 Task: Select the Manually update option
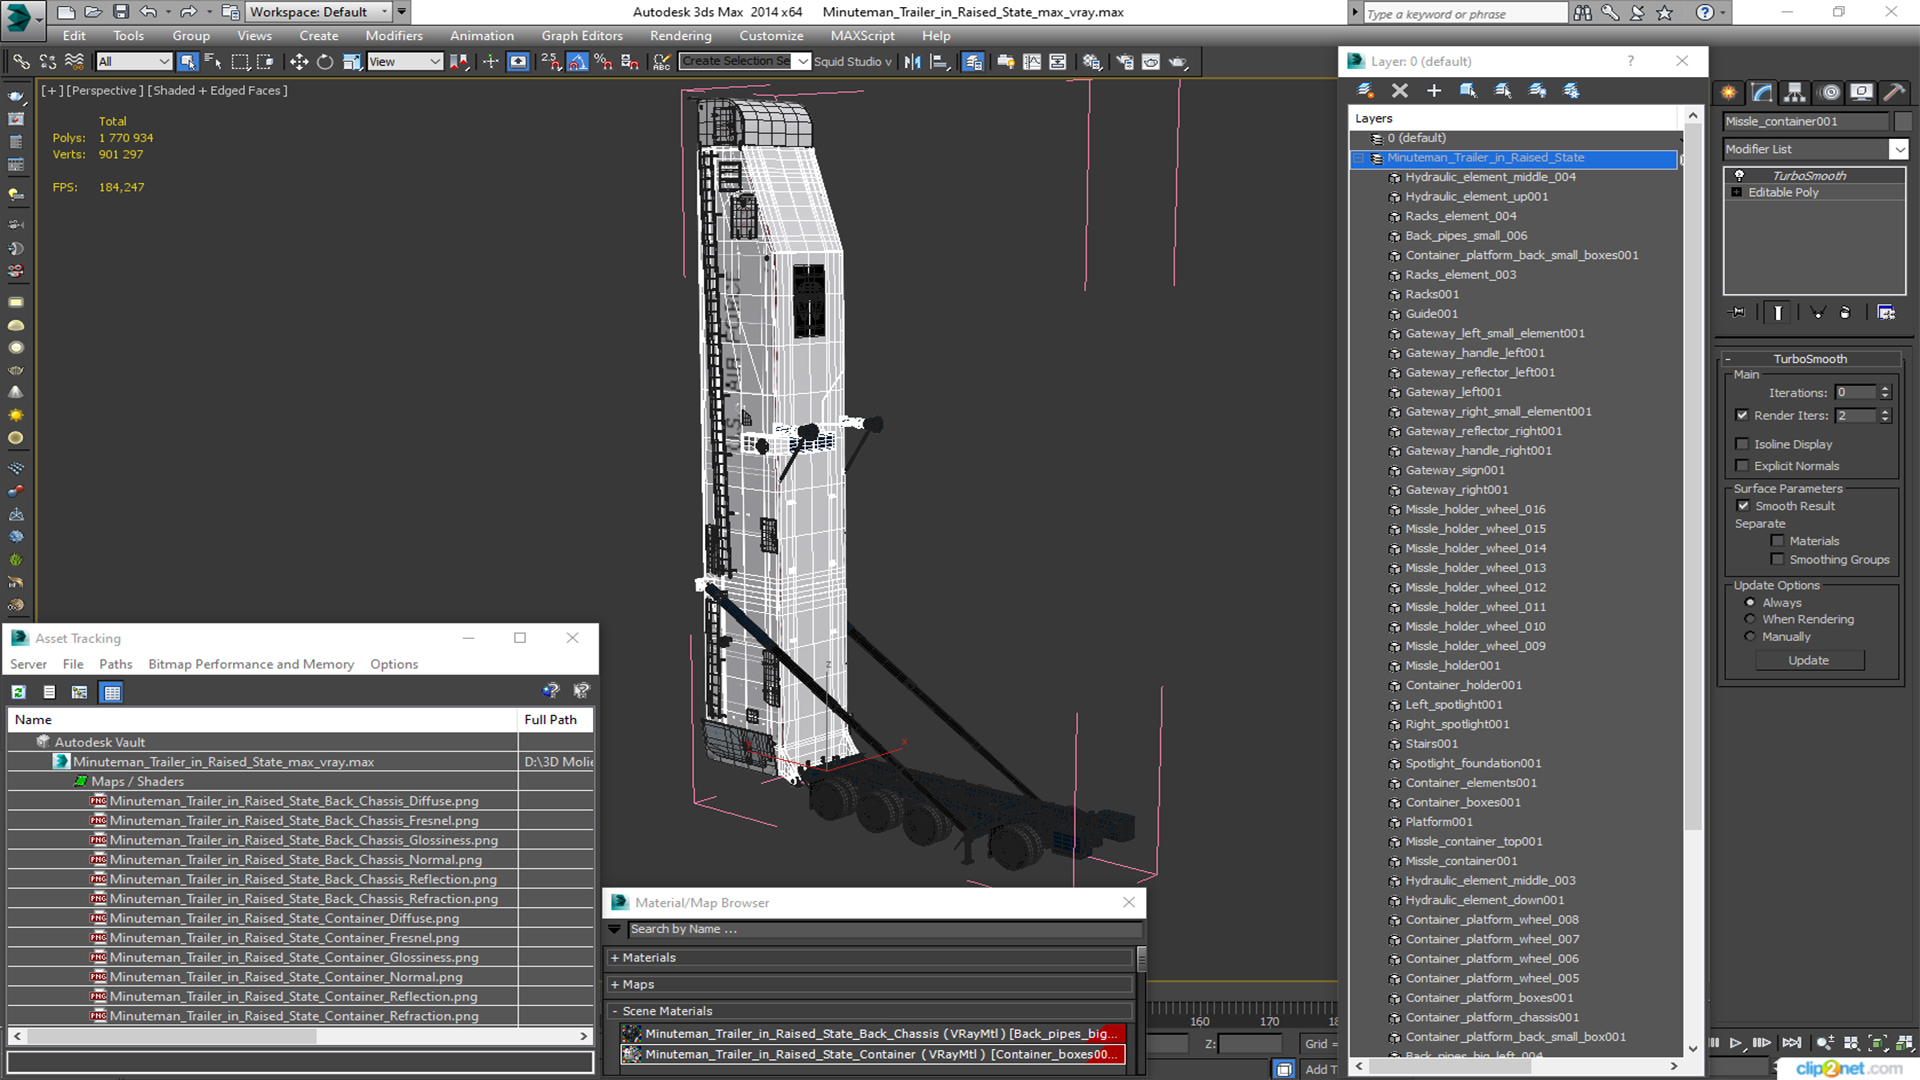(x=1750, y=637)
